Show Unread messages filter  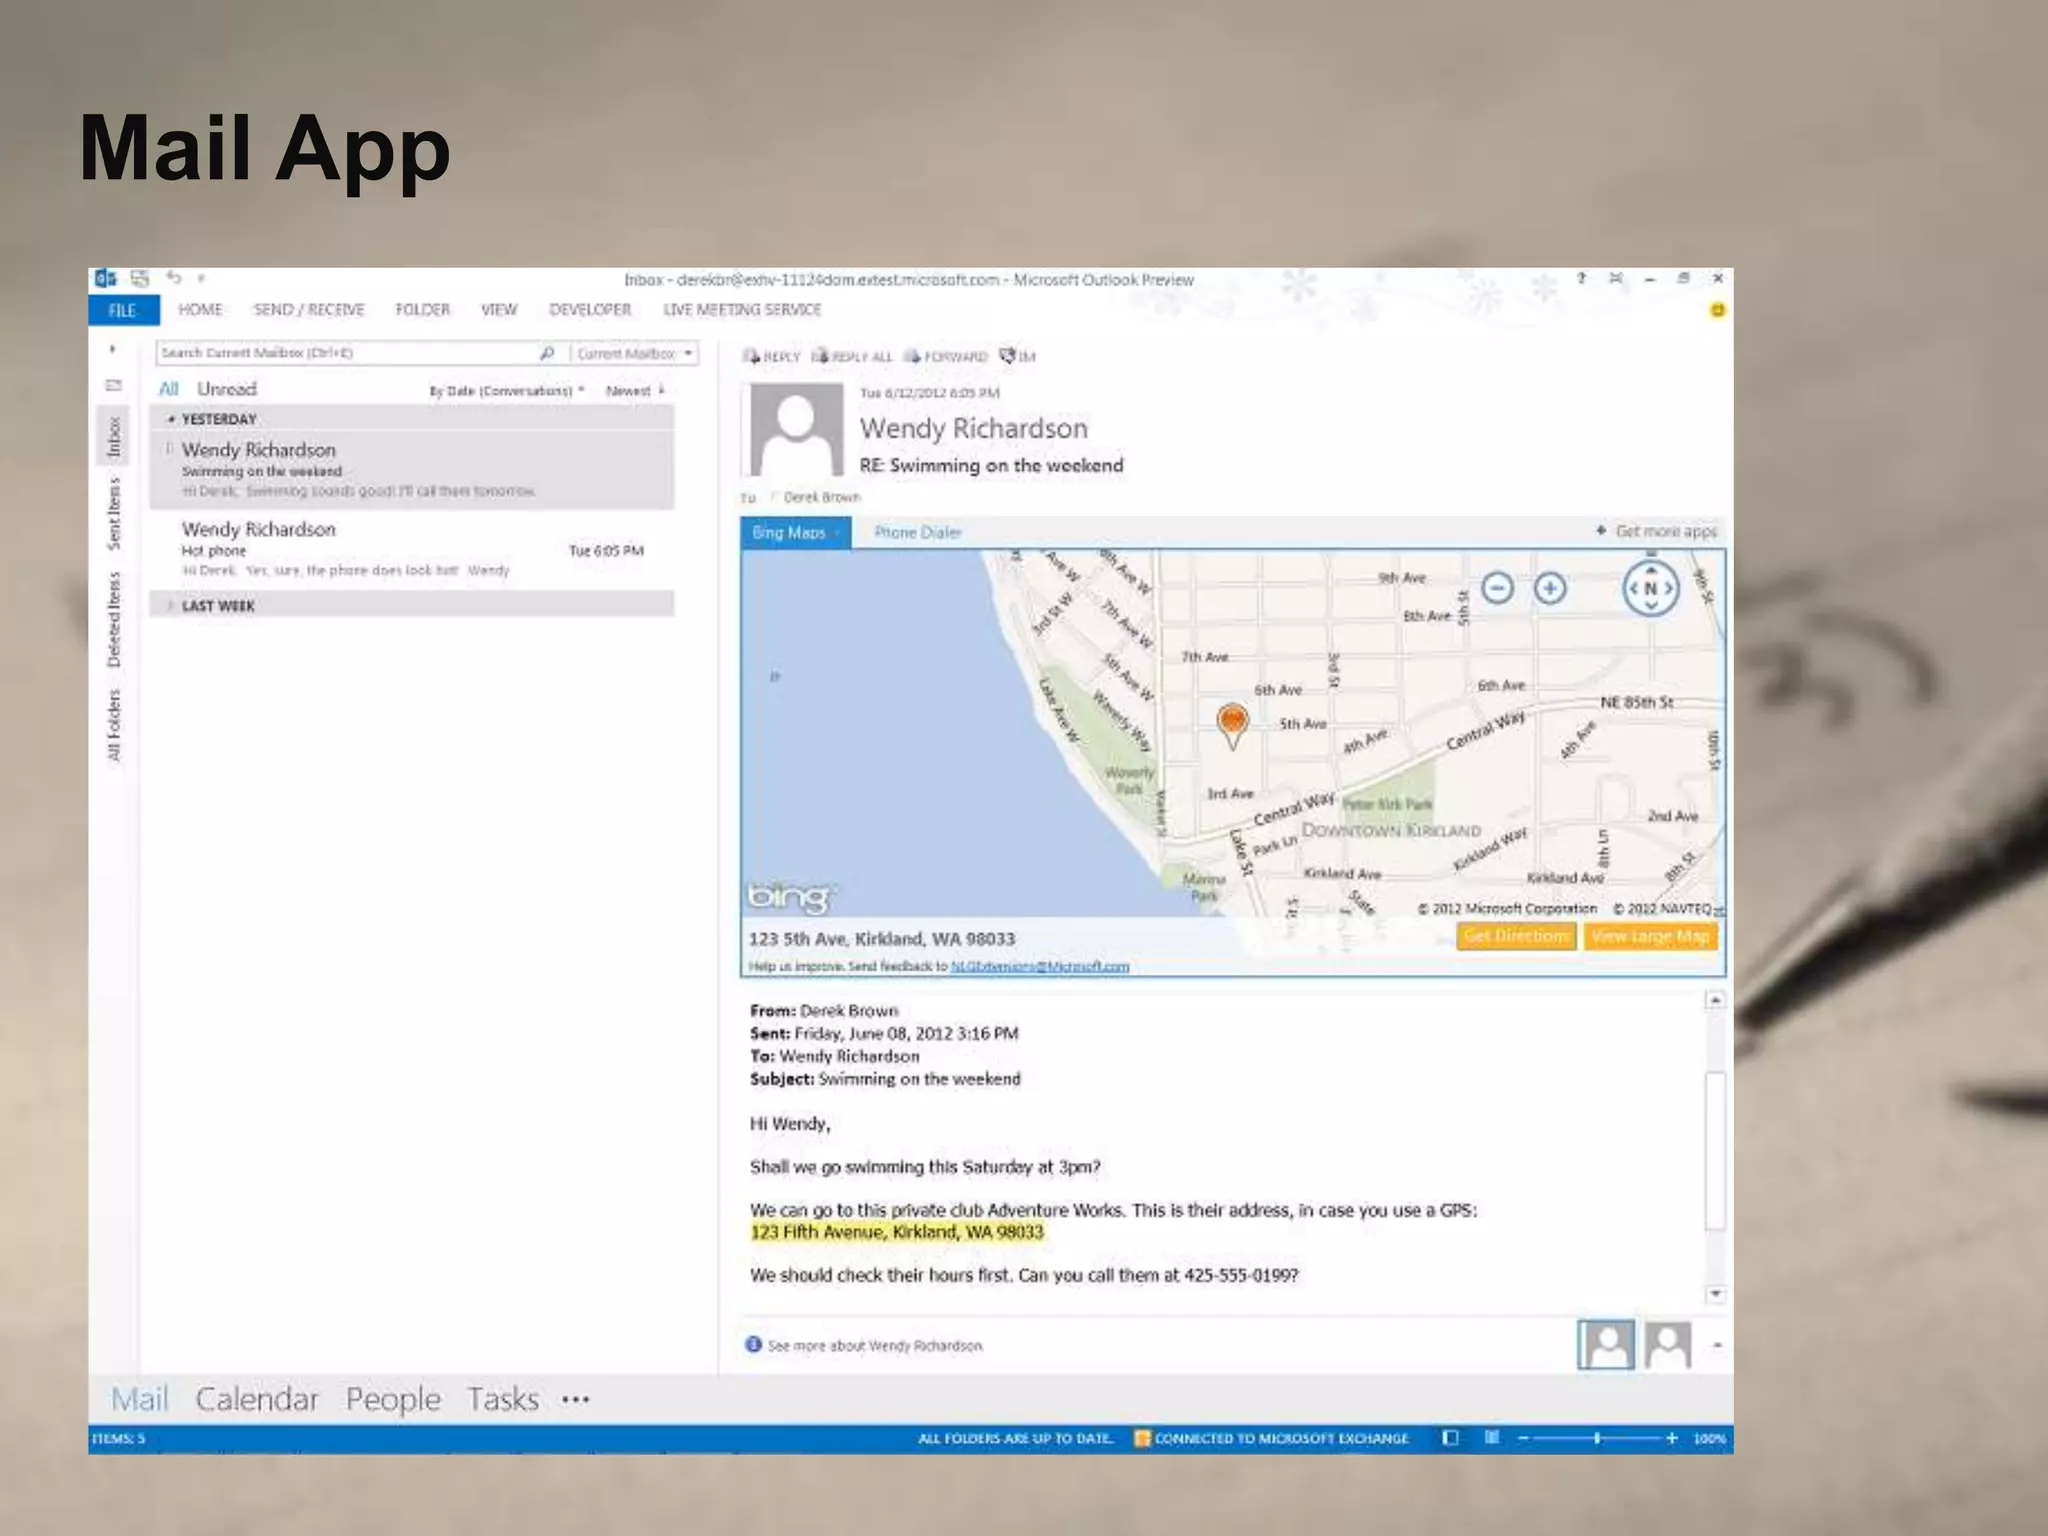point(227,389)
